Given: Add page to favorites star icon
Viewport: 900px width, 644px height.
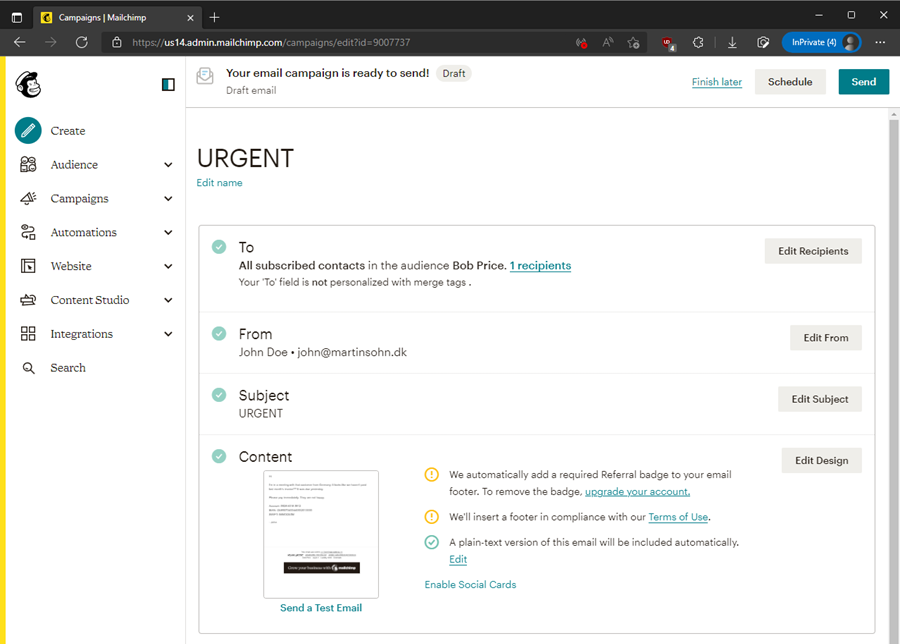Looking at the screenshot, I should pos(634,42).
